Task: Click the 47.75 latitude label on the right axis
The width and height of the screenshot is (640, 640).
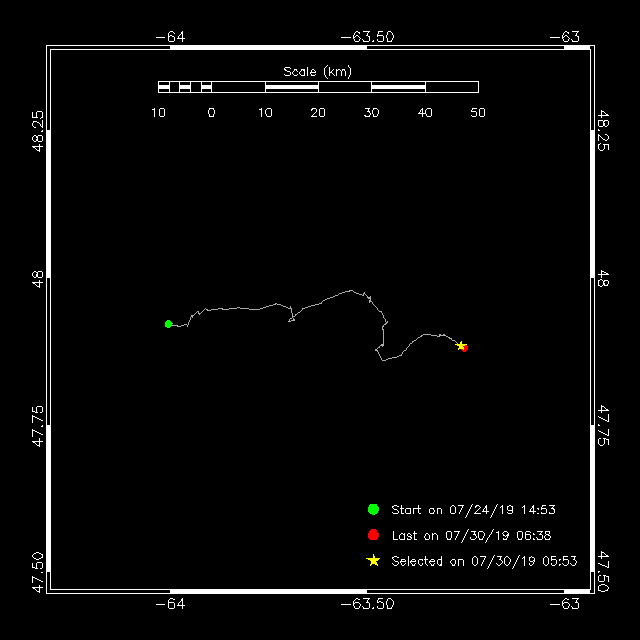Action: (603, 426)
